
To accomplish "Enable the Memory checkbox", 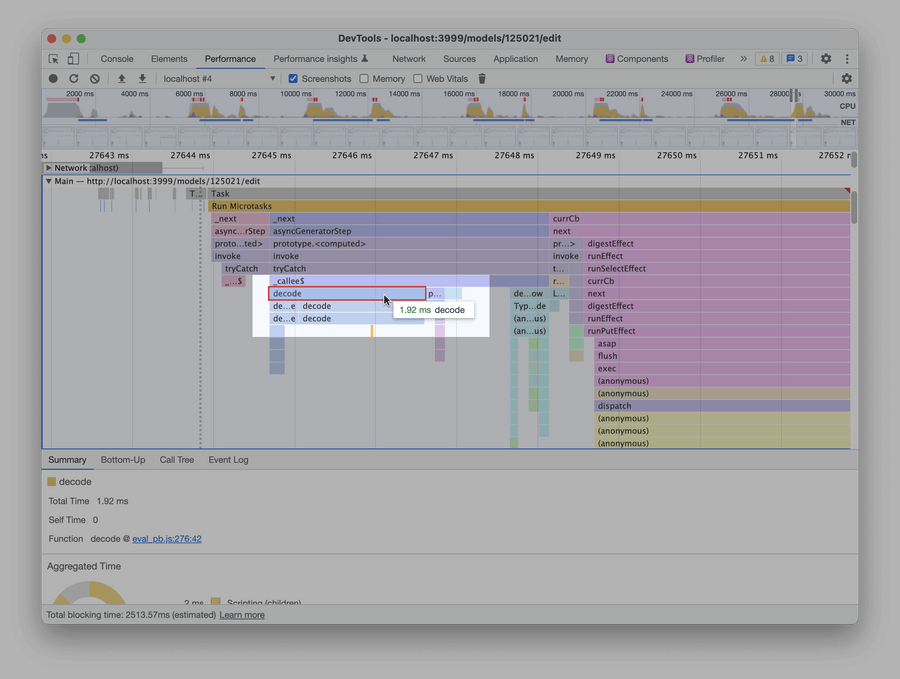I will pyautogui.click(x=364, y=79).
